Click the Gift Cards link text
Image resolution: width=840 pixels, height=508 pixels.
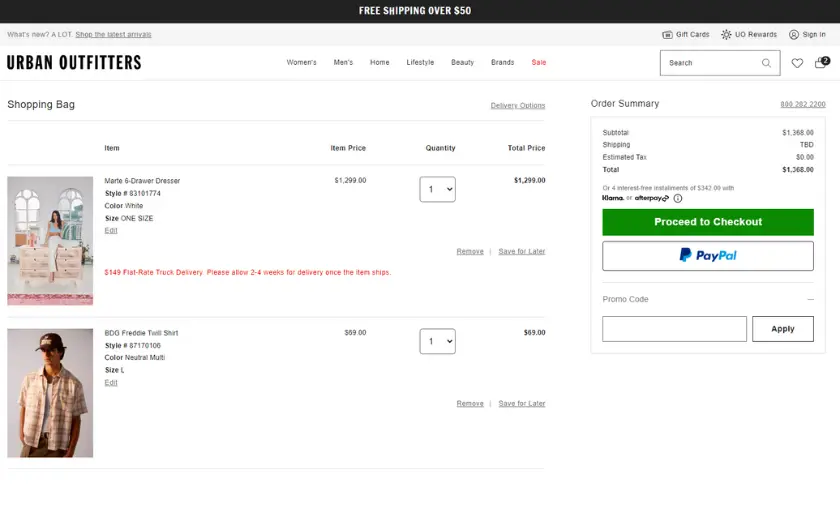[x=692, y=34]
